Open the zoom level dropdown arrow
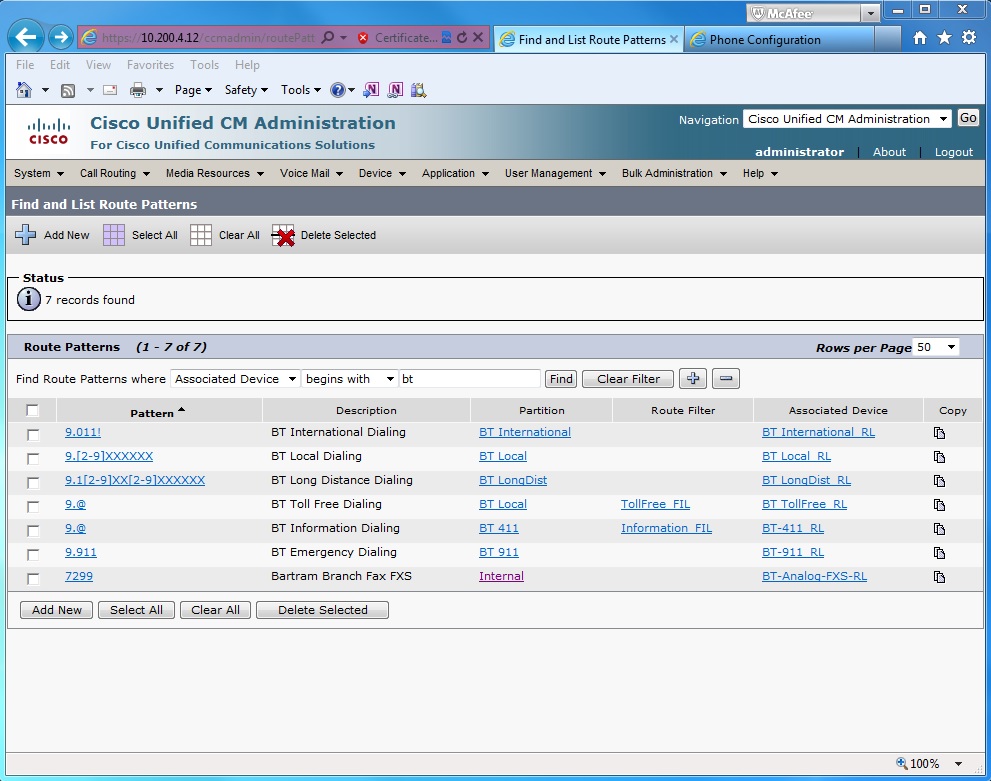The image size is (991, 781). 958,763
